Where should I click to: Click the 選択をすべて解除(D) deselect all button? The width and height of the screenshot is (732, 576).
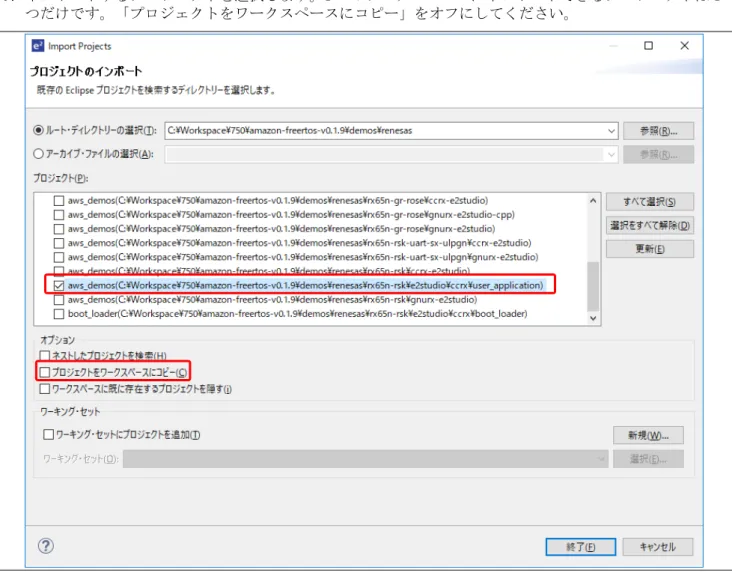tap(649, 225)
